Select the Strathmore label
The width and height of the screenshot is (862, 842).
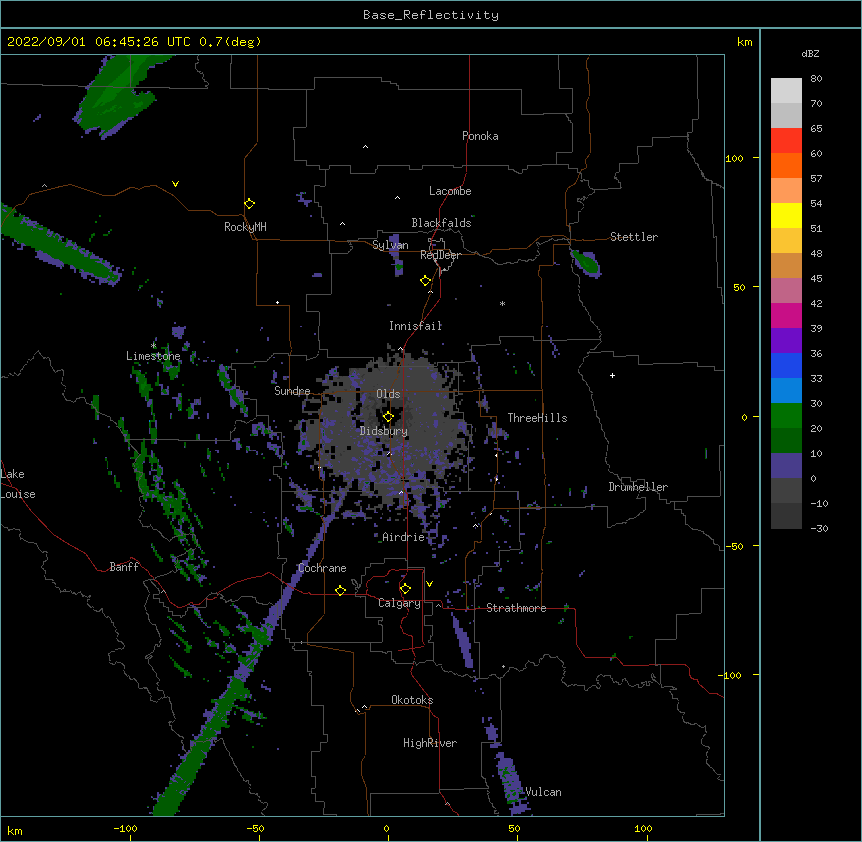(x=516, y=608)
